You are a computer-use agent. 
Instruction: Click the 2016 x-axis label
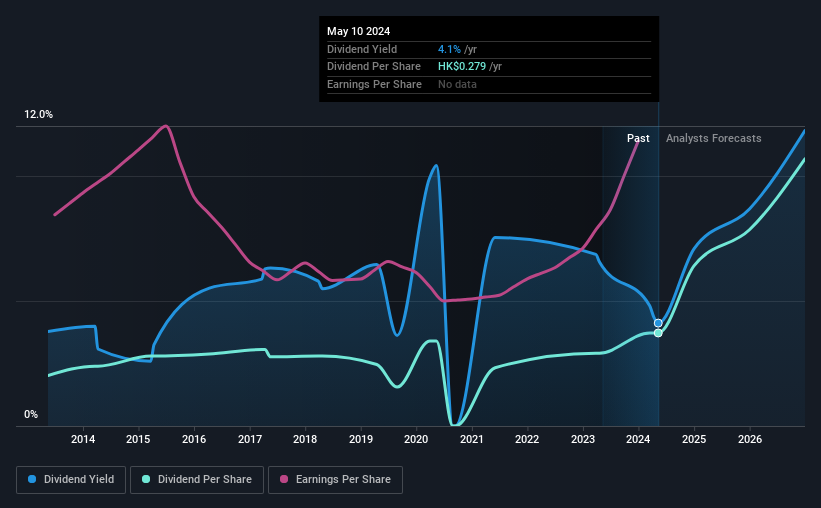pyautogui.click(x=194, y=439)
